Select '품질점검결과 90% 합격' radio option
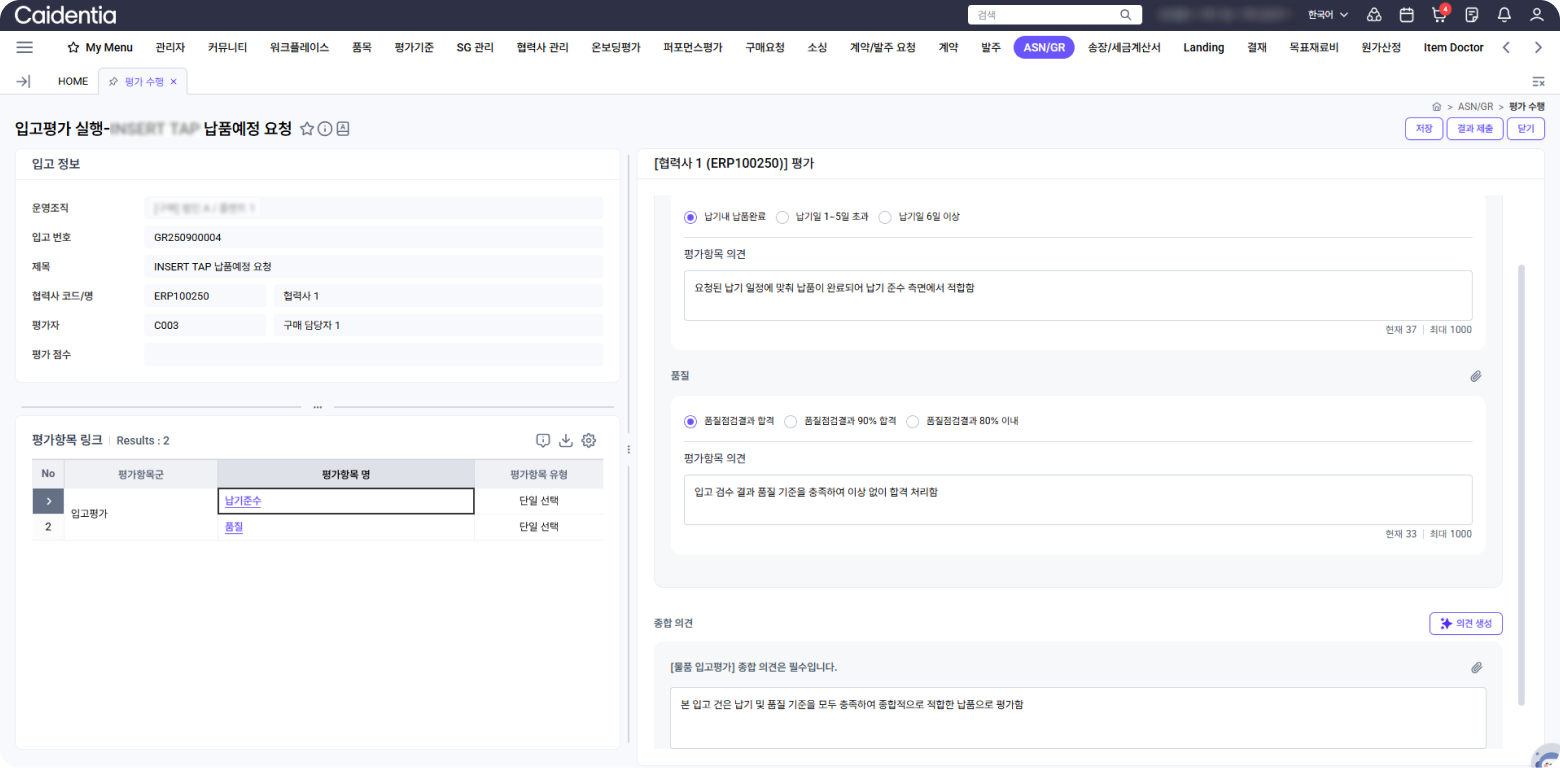 (791, 422)
